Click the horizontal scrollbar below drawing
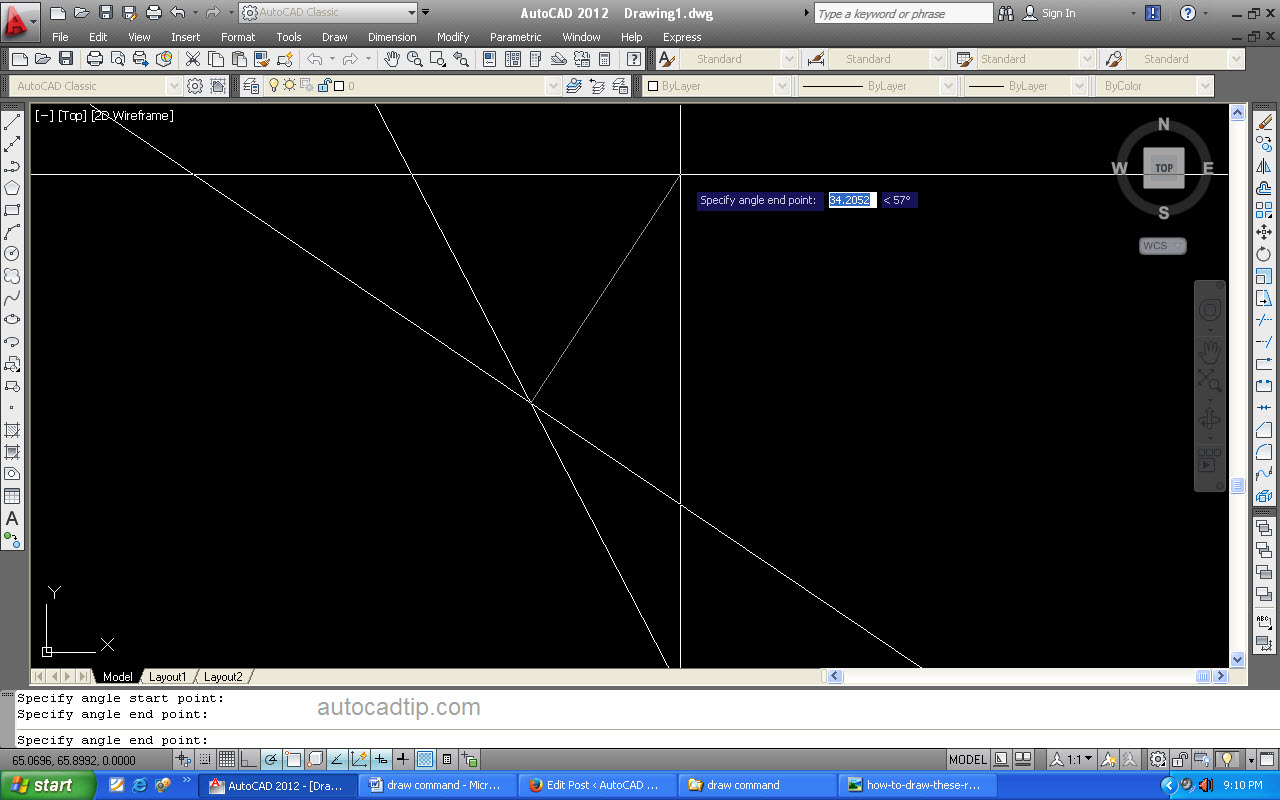 pos(1025,676)
